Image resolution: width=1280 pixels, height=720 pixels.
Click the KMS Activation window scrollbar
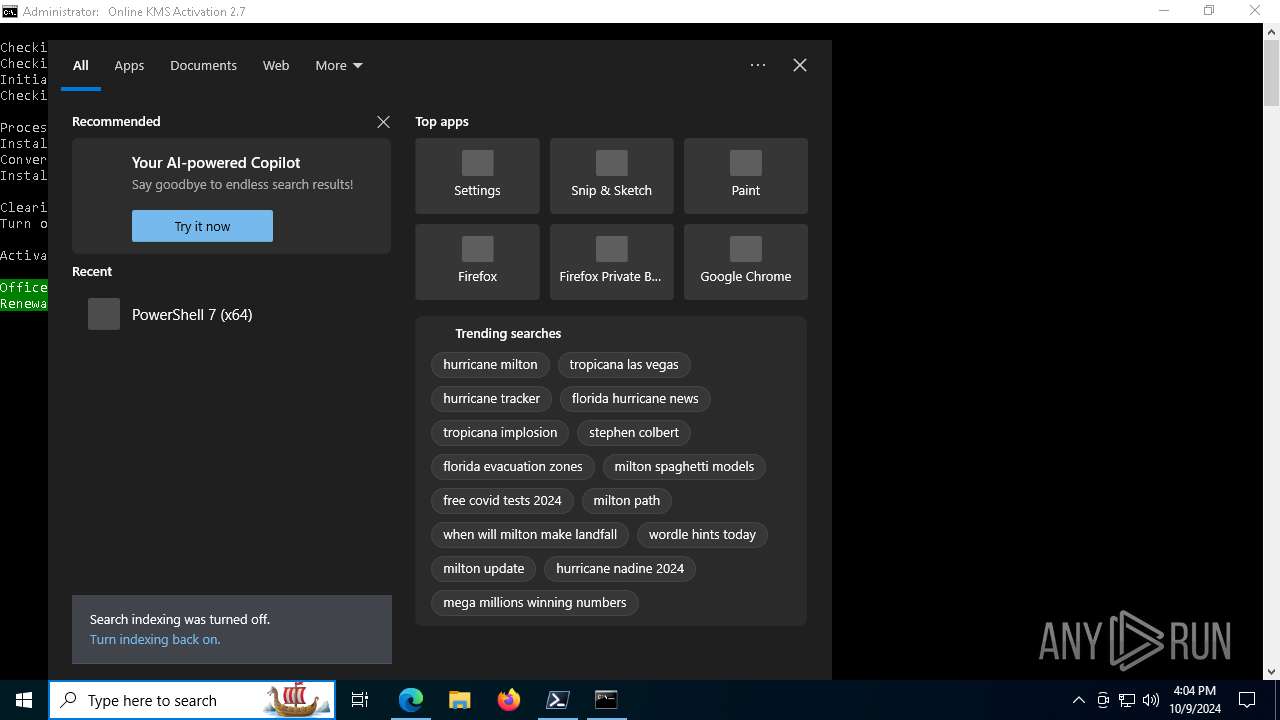click(1272, 72)
